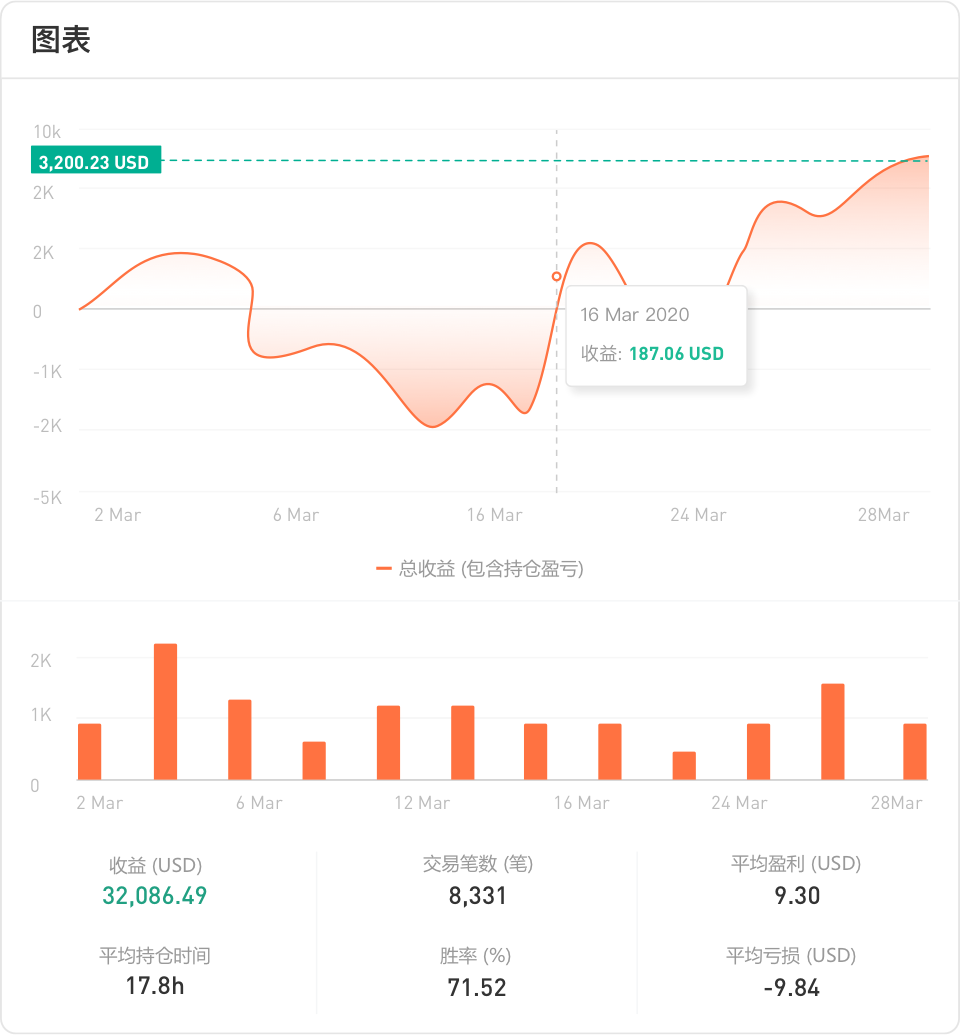Click the 收益 (USD) stat label

(155, 865)
